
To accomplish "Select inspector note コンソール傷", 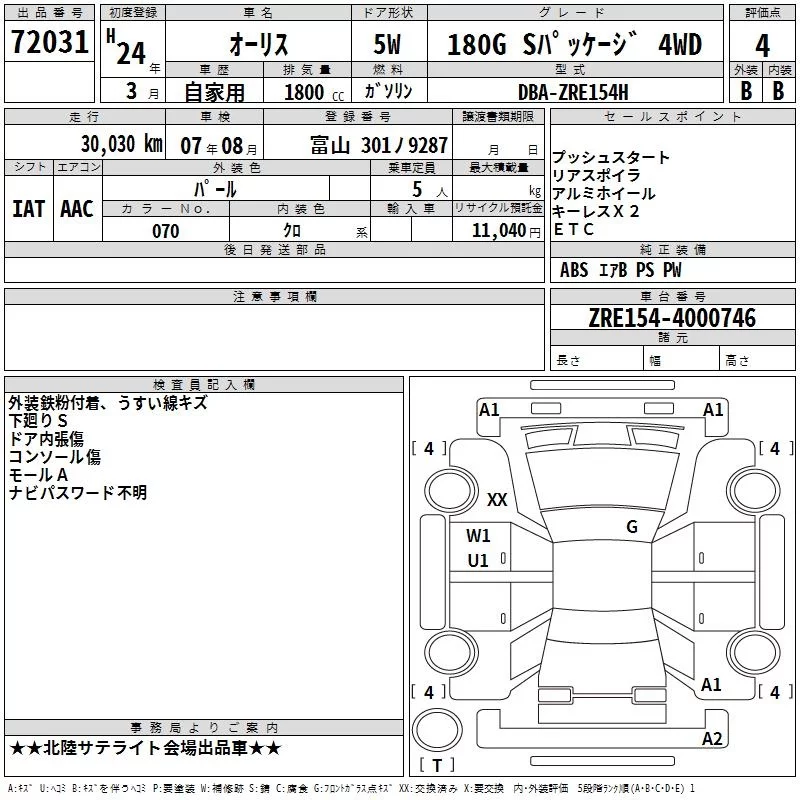I will click(x=55, y=457).
